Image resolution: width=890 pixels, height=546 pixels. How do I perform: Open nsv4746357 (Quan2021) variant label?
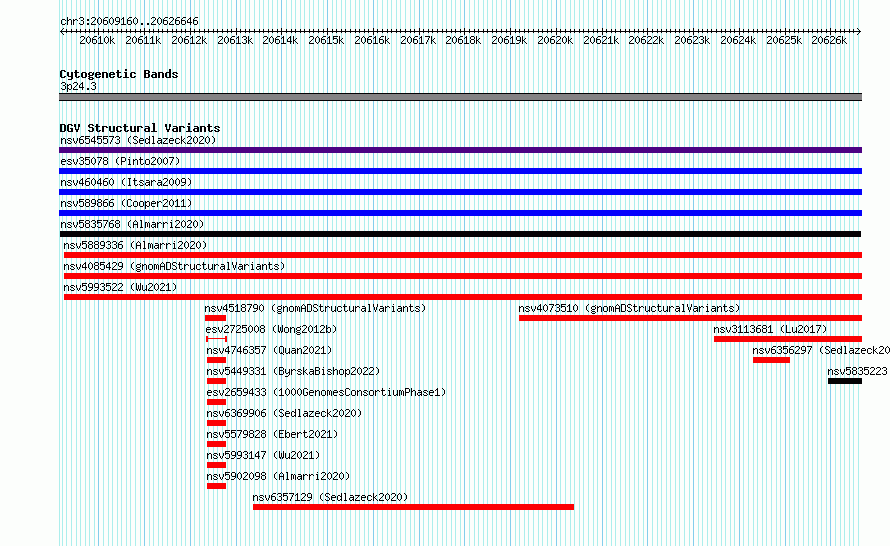click(x=269, y=350)
